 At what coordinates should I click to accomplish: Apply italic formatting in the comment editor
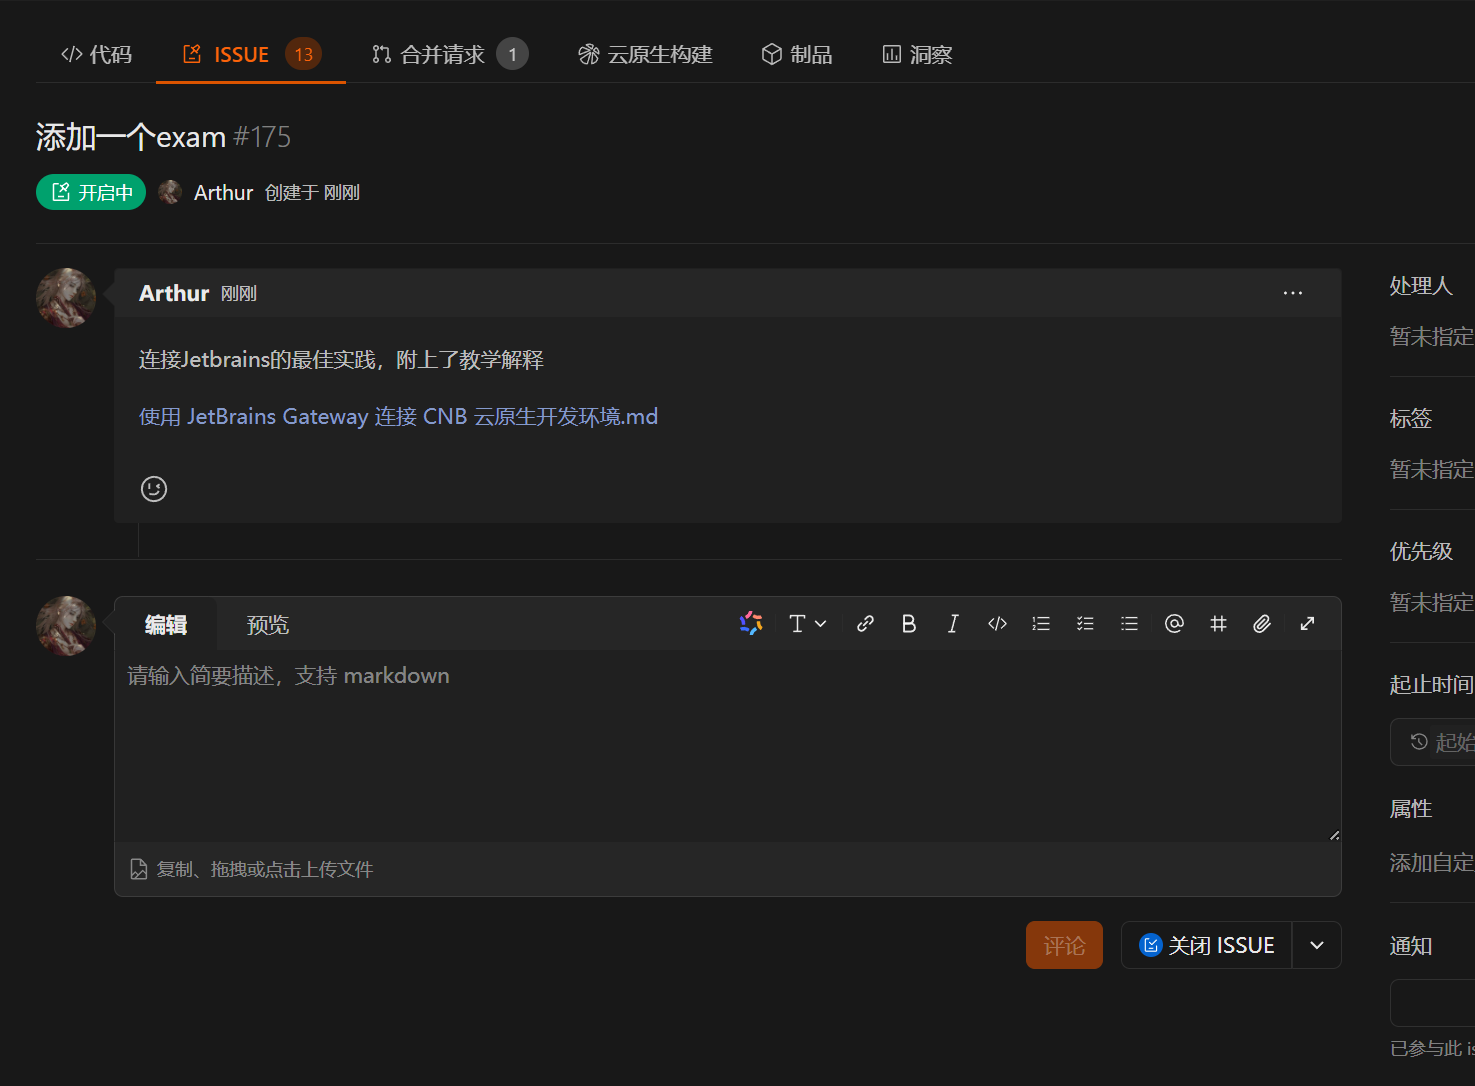coord(953,624)
